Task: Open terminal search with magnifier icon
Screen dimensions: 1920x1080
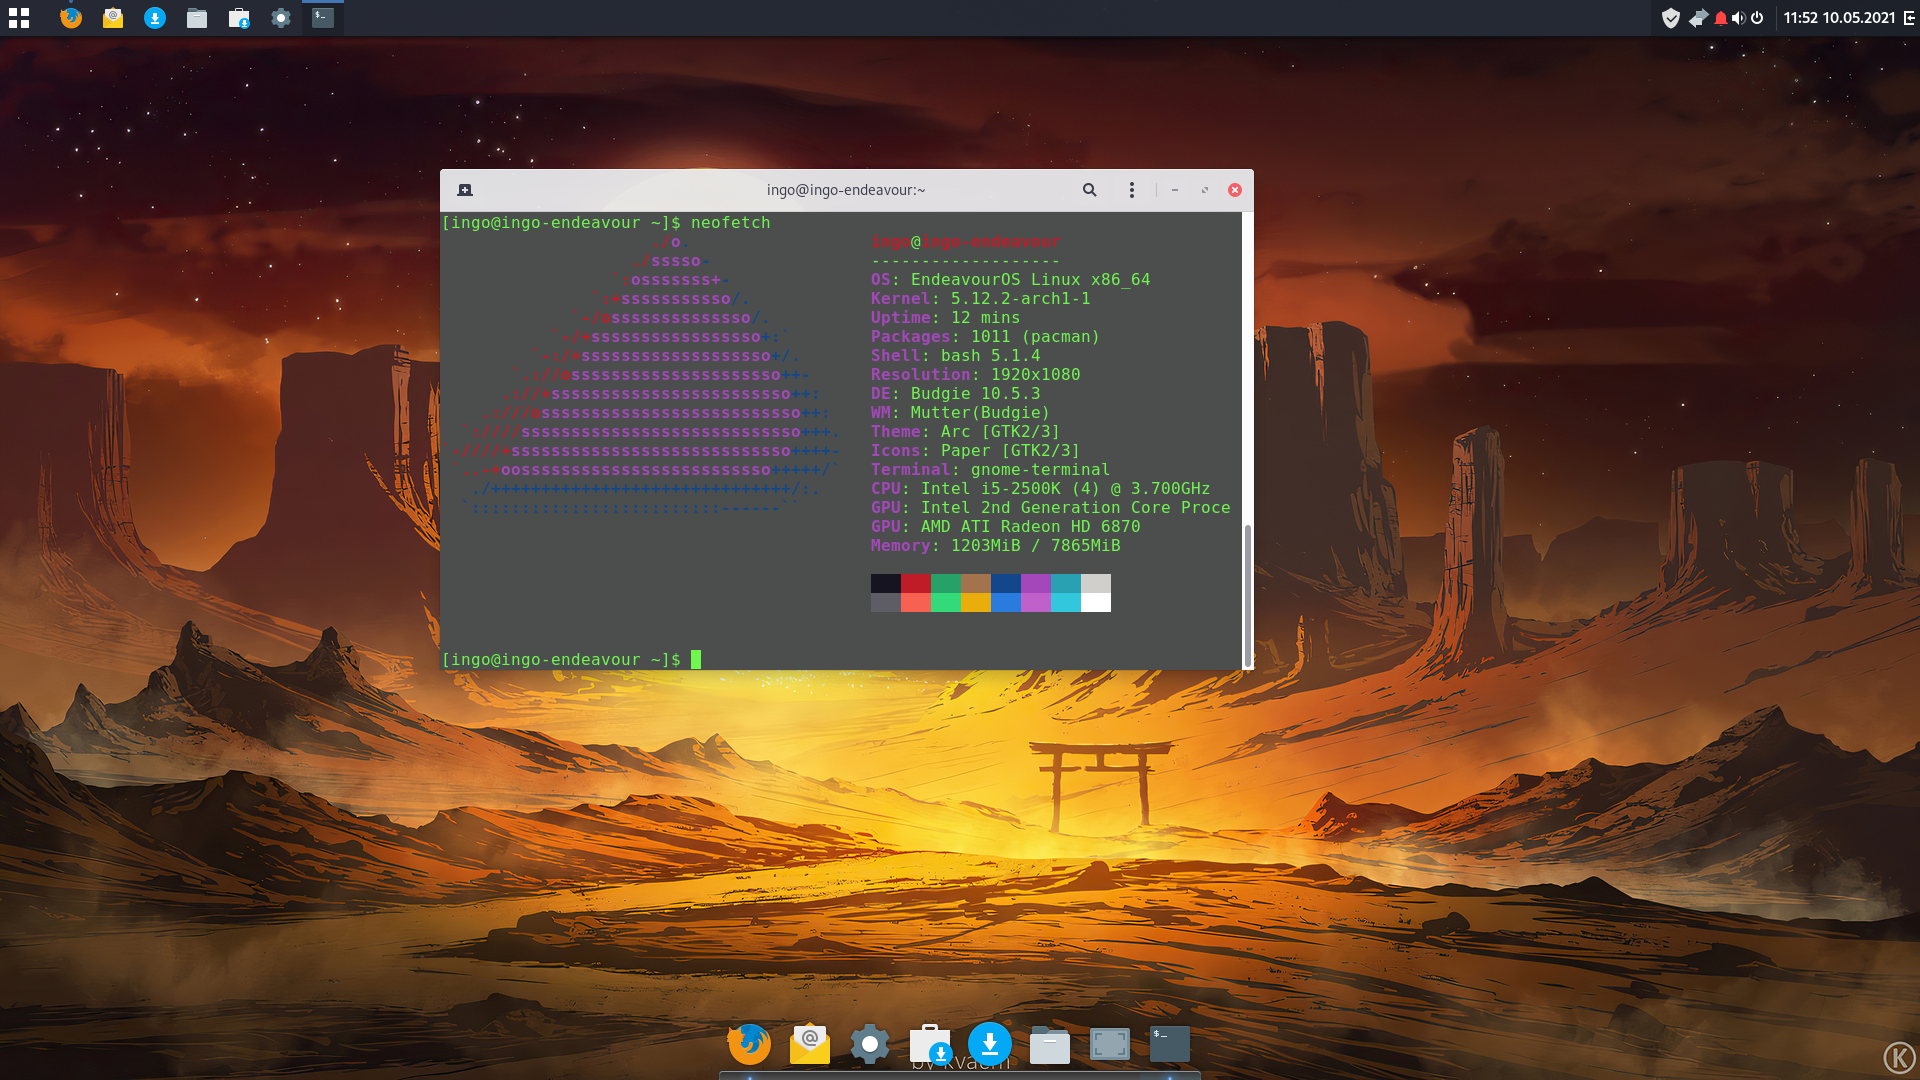Action: point(1089,190)
